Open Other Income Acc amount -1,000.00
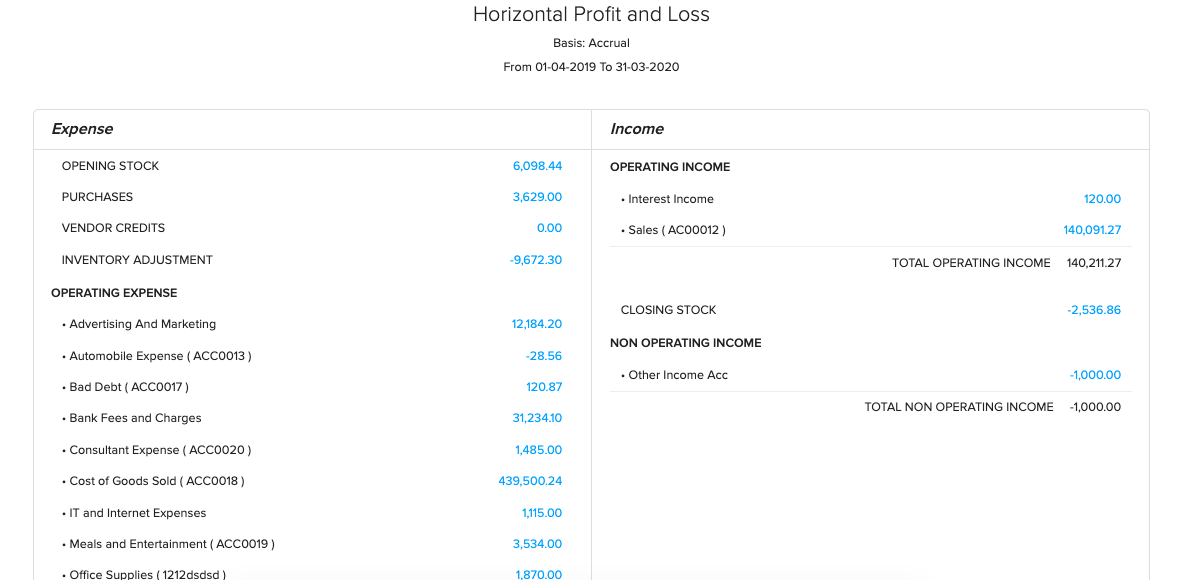Screen dimensions: 1182x580 click(1095, 375)
